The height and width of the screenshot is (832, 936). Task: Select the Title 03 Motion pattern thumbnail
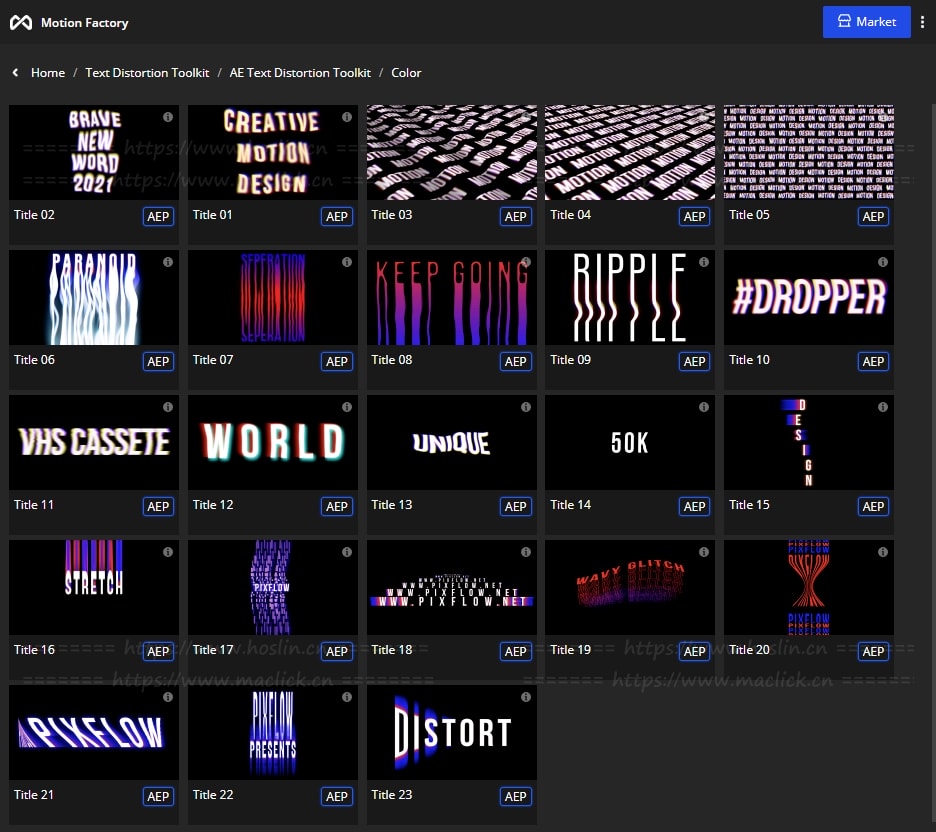(452, 152)
